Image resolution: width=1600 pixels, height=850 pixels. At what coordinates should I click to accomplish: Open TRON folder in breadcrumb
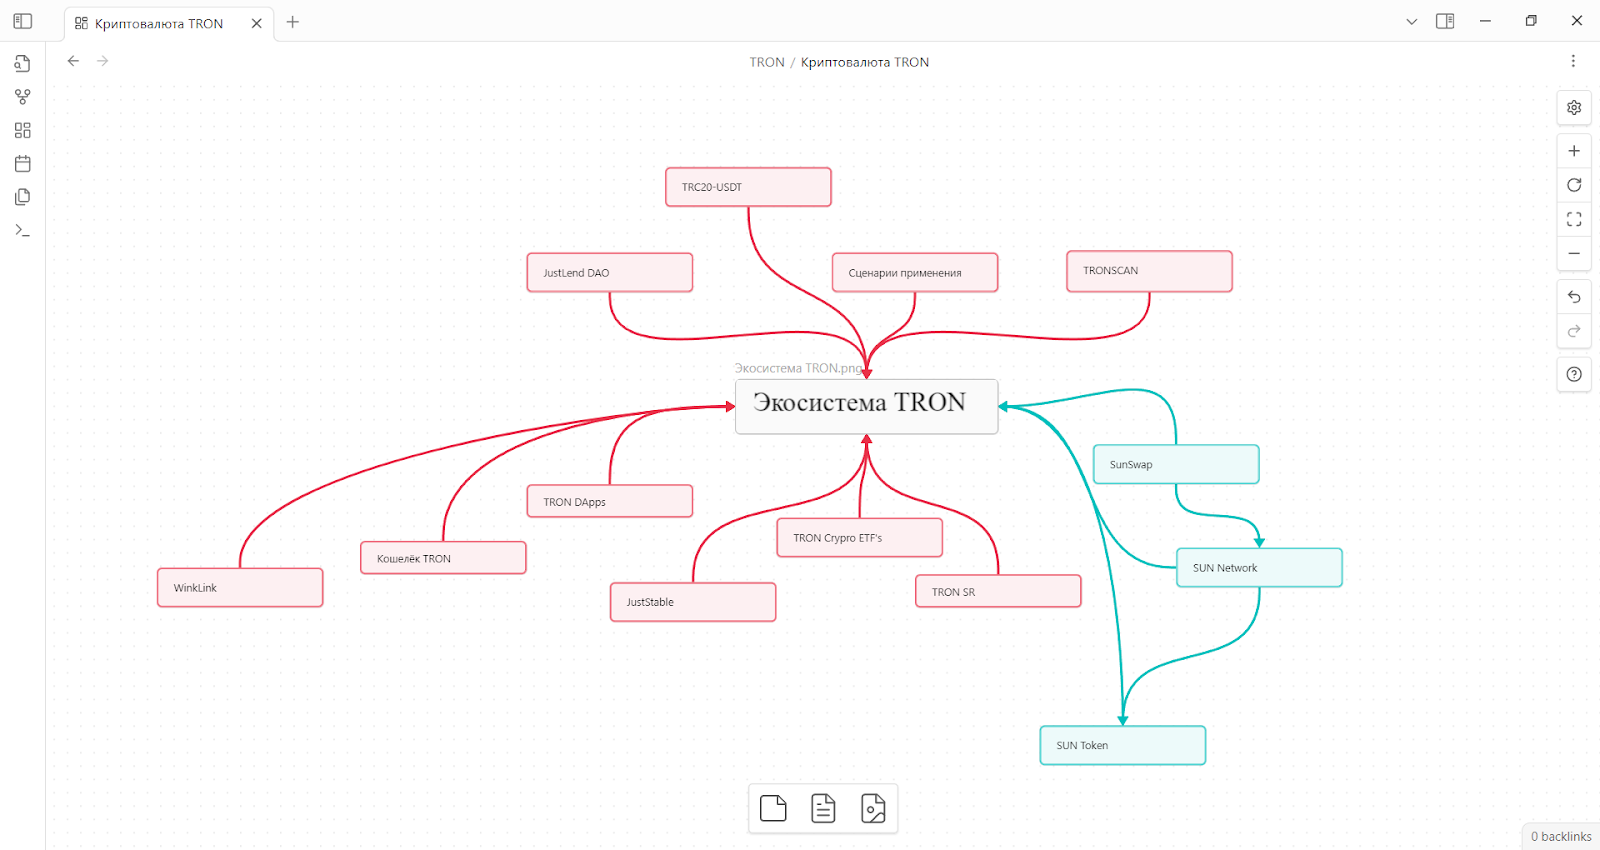tap(767, 62)
